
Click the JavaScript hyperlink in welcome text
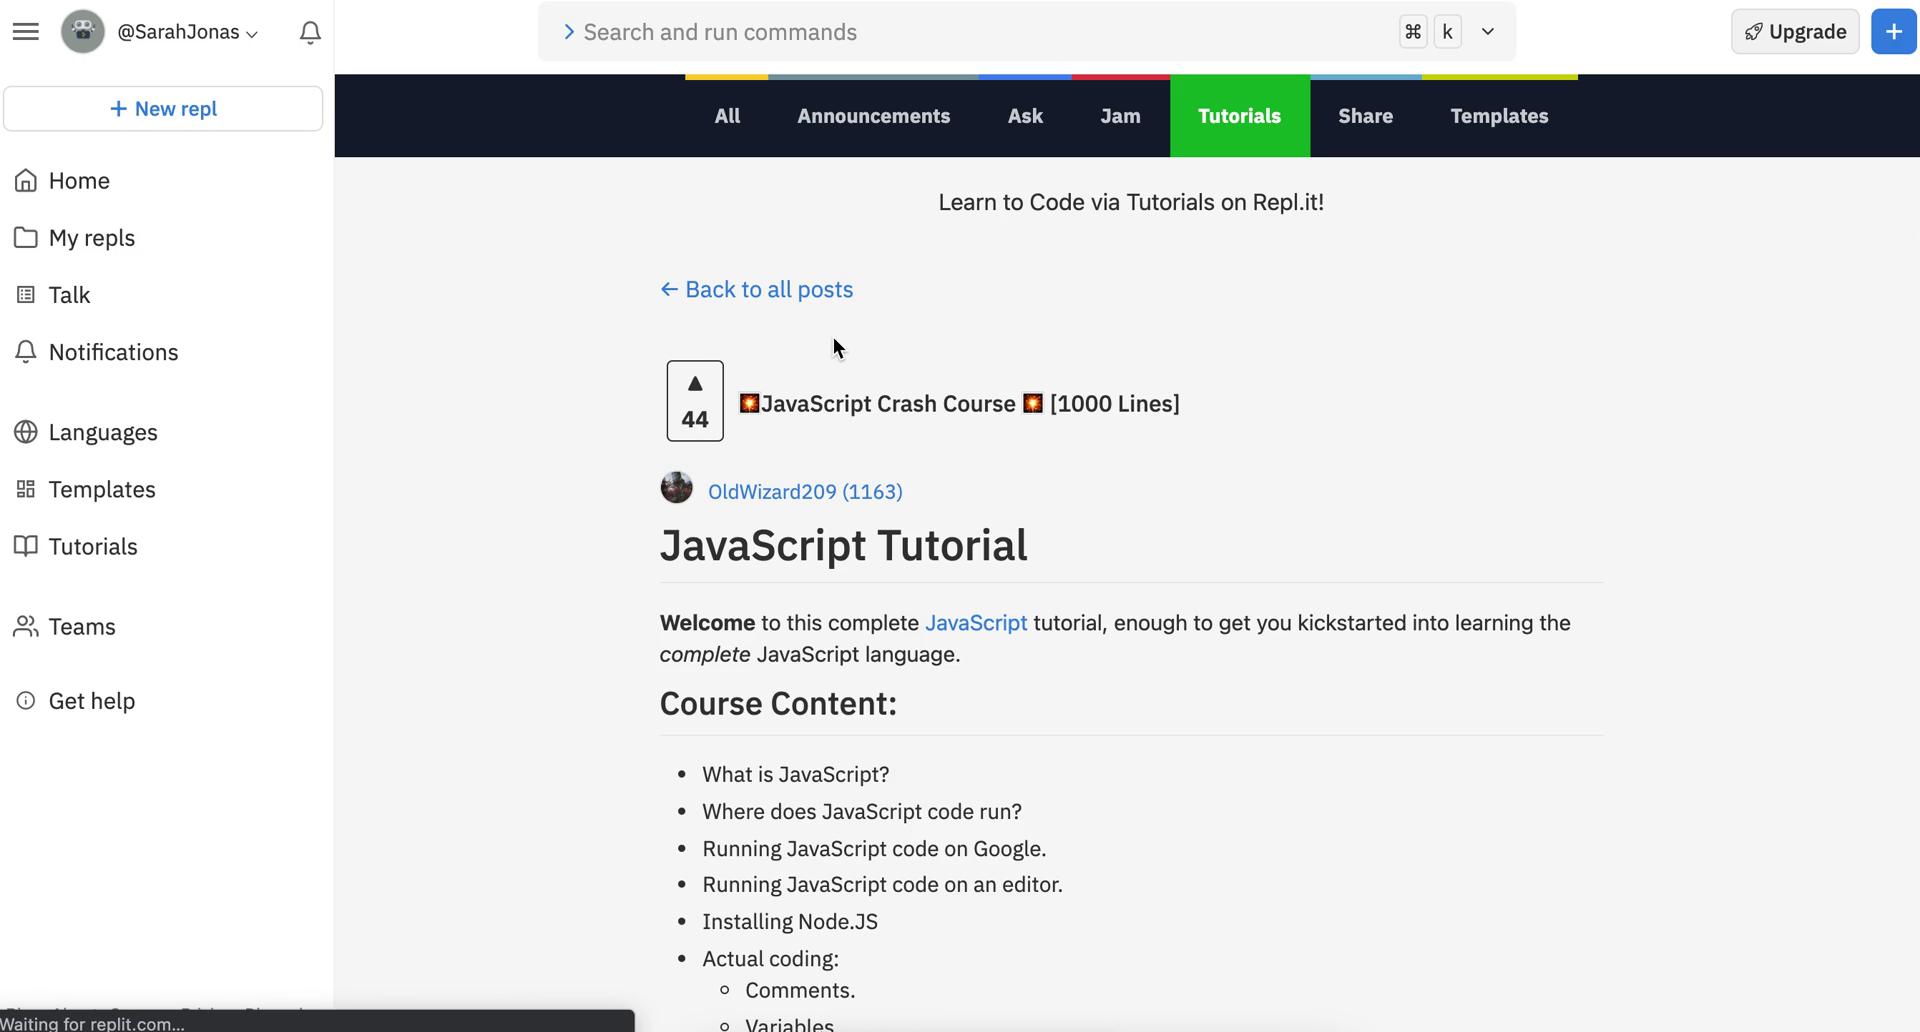[x=976, y=623]
